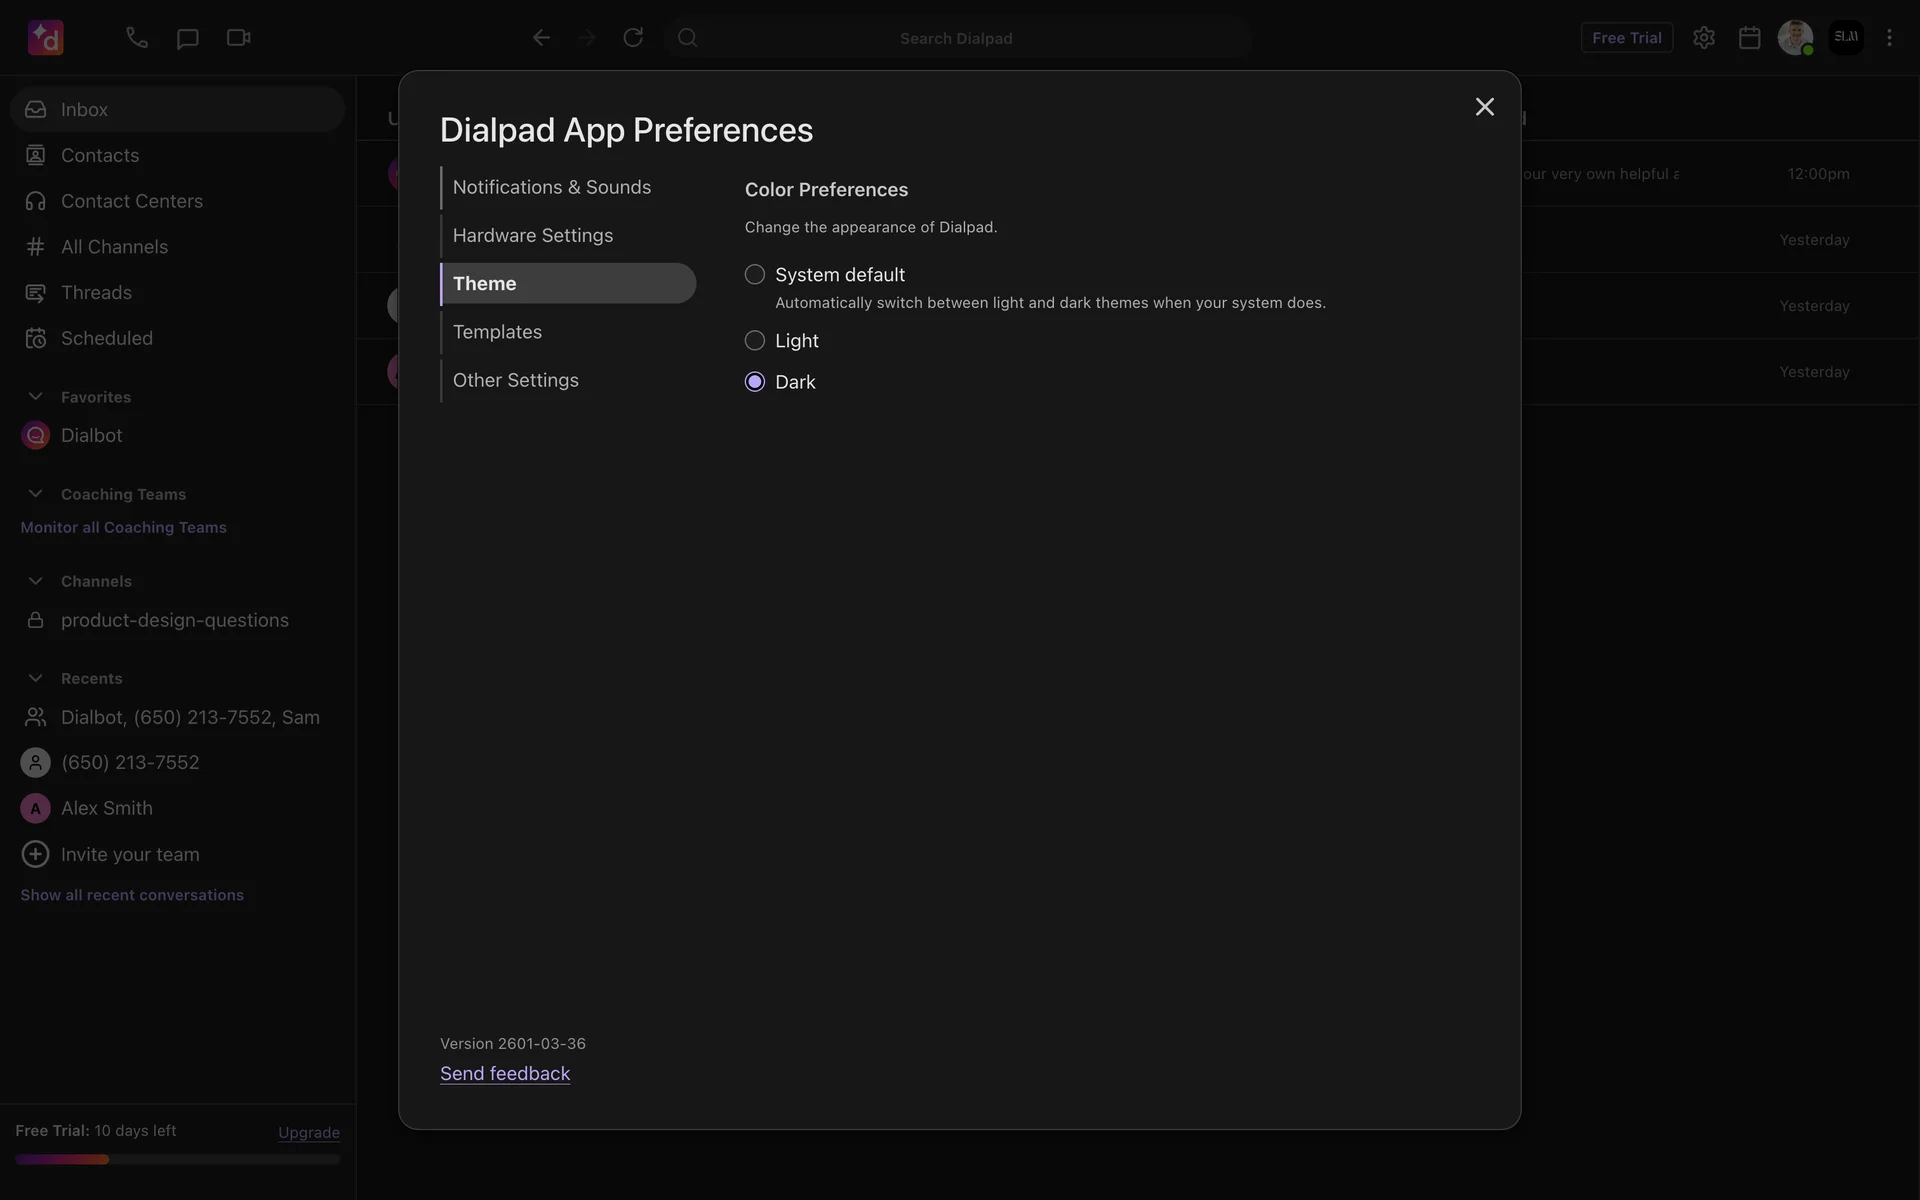
Task: Open the calendar icon in header
Action: 1749,38
